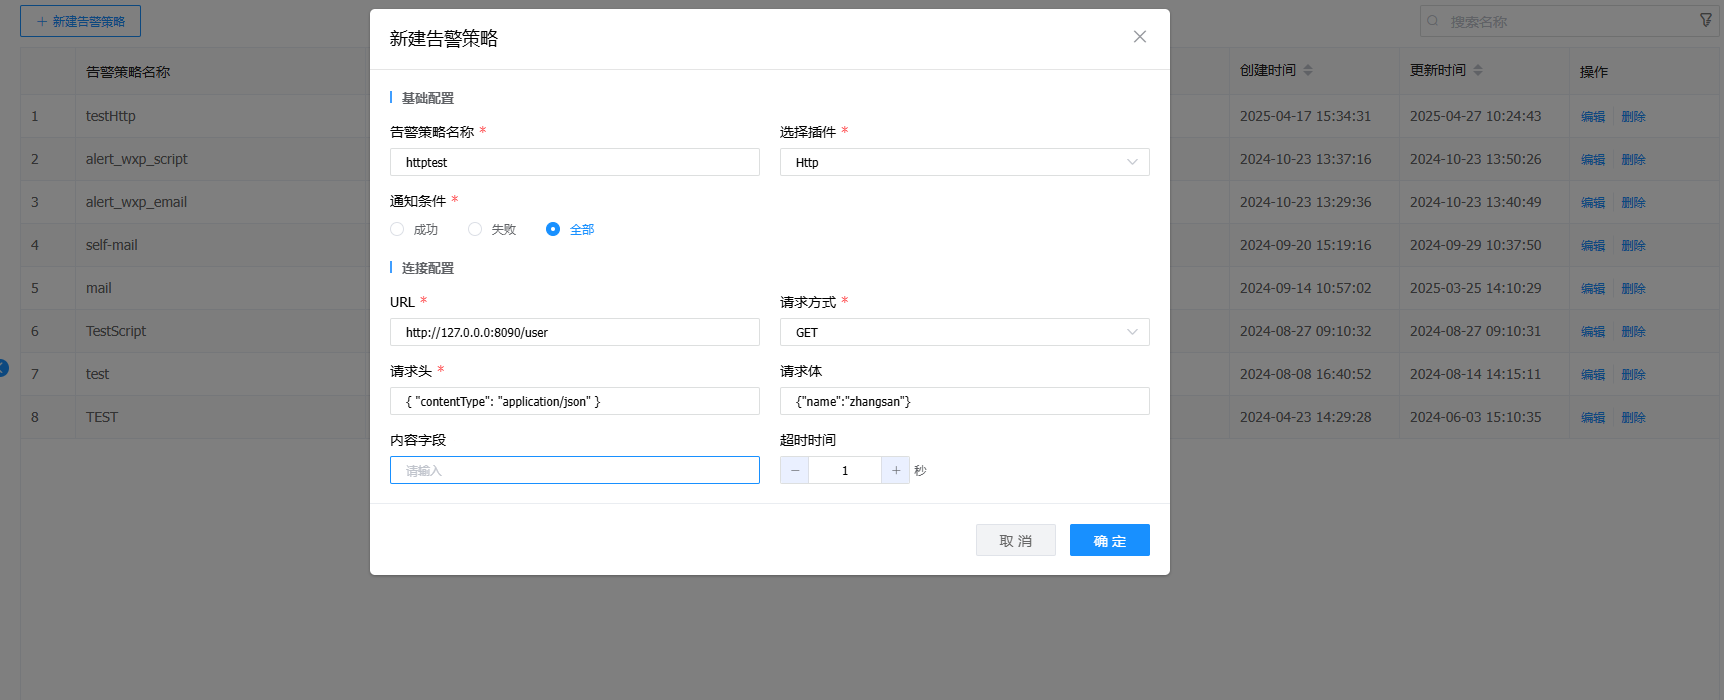Click 删除 link for TEST row
Image resolution: width=1724 pixels, height=700 pixels.
(x=1633, y=417)
